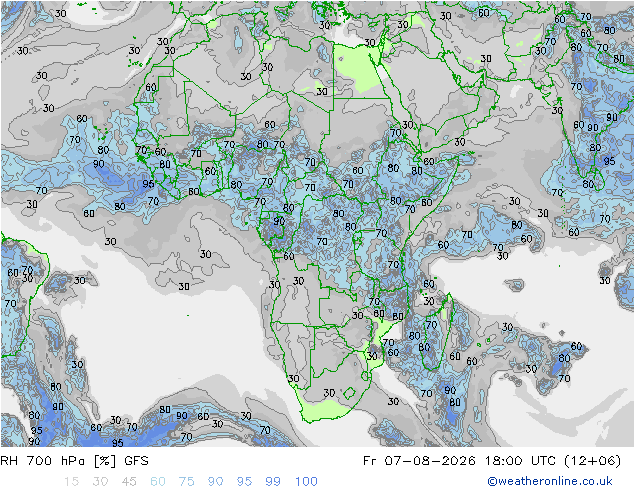Click the legend value 60 in the colour scale

[x=158, y=482]
